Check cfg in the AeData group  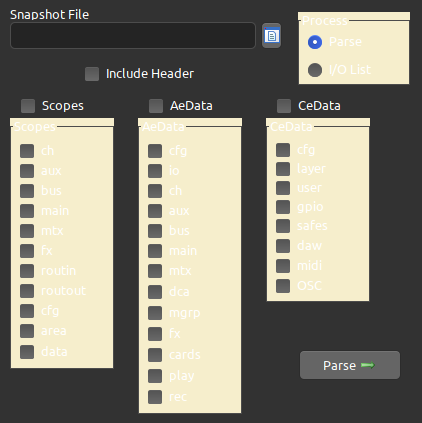point(155,151)
